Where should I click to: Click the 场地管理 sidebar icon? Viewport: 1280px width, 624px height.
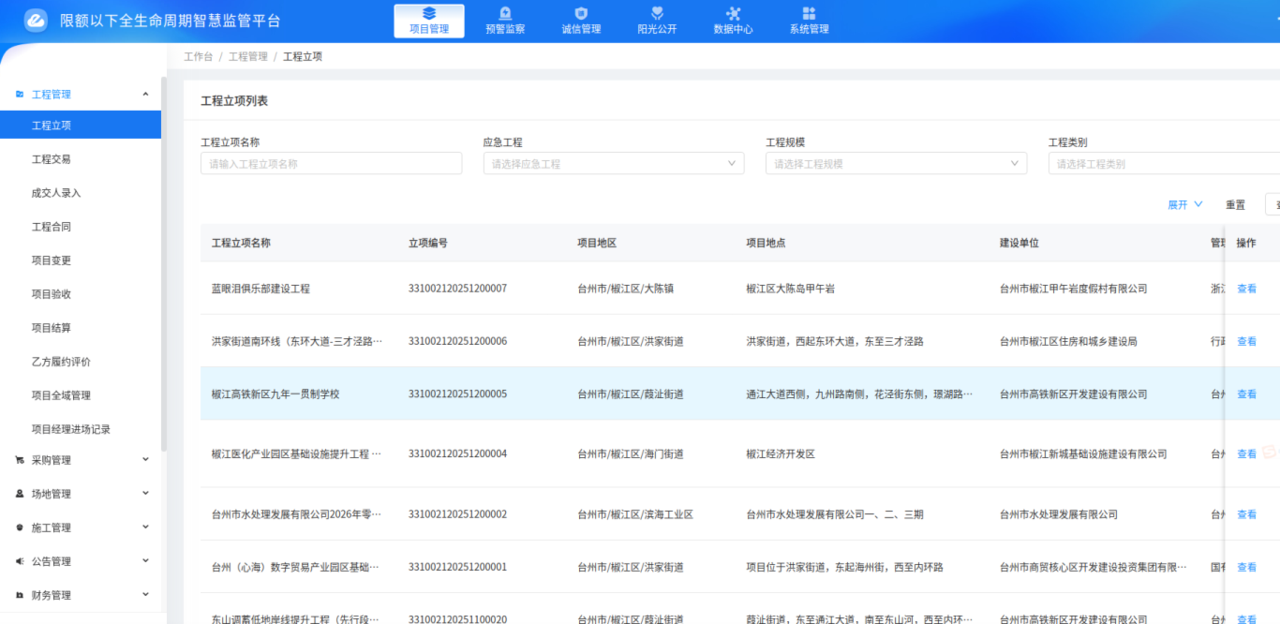pos(17,493)
